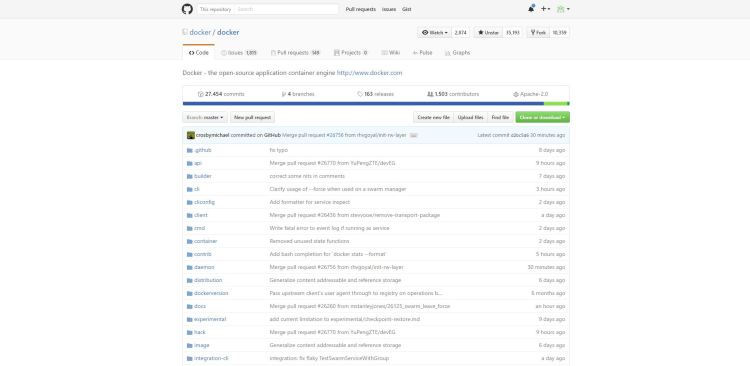Open Pull requests in top navigation
This screenshot has height=366, width=750.
pos(361,9)
